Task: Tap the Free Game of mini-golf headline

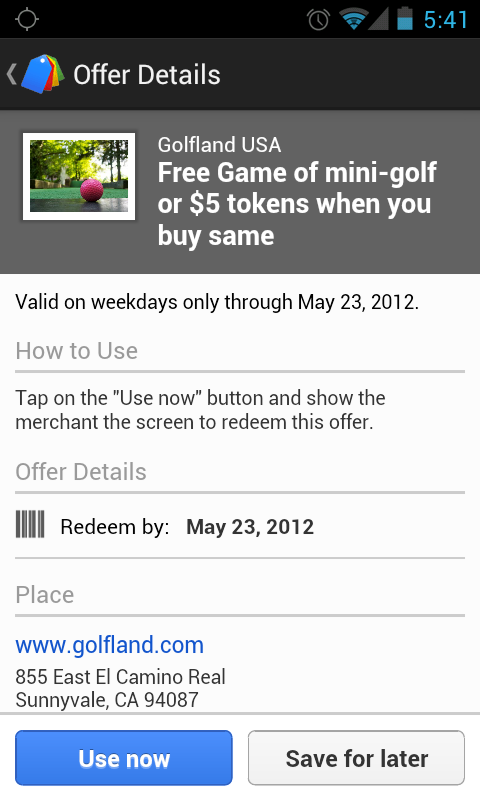Action: pos(297,204)
